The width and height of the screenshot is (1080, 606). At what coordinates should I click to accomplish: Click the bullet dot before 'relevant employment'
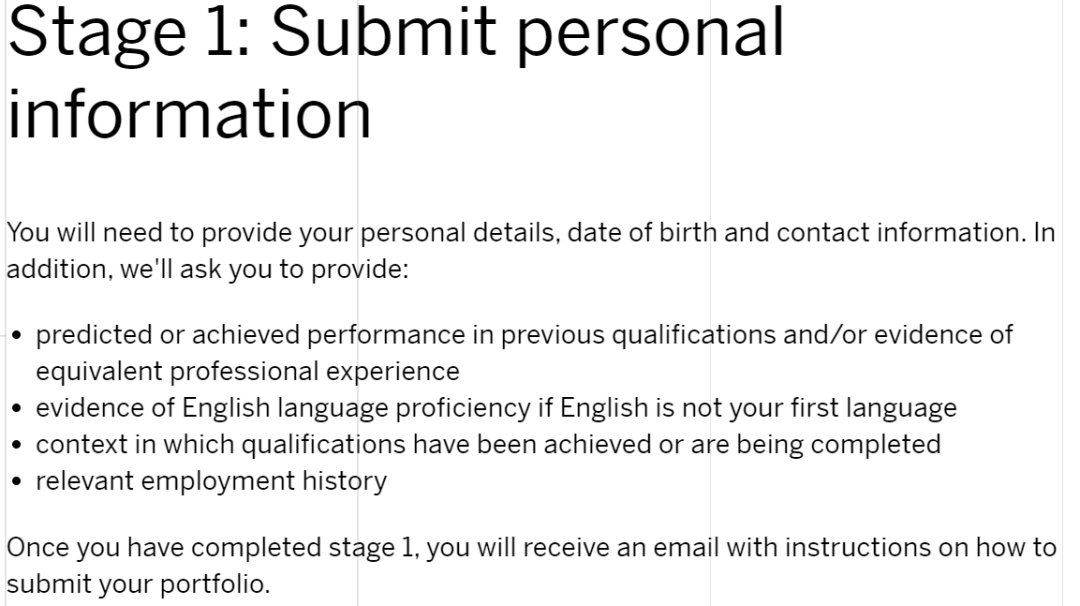pos(17,482)
